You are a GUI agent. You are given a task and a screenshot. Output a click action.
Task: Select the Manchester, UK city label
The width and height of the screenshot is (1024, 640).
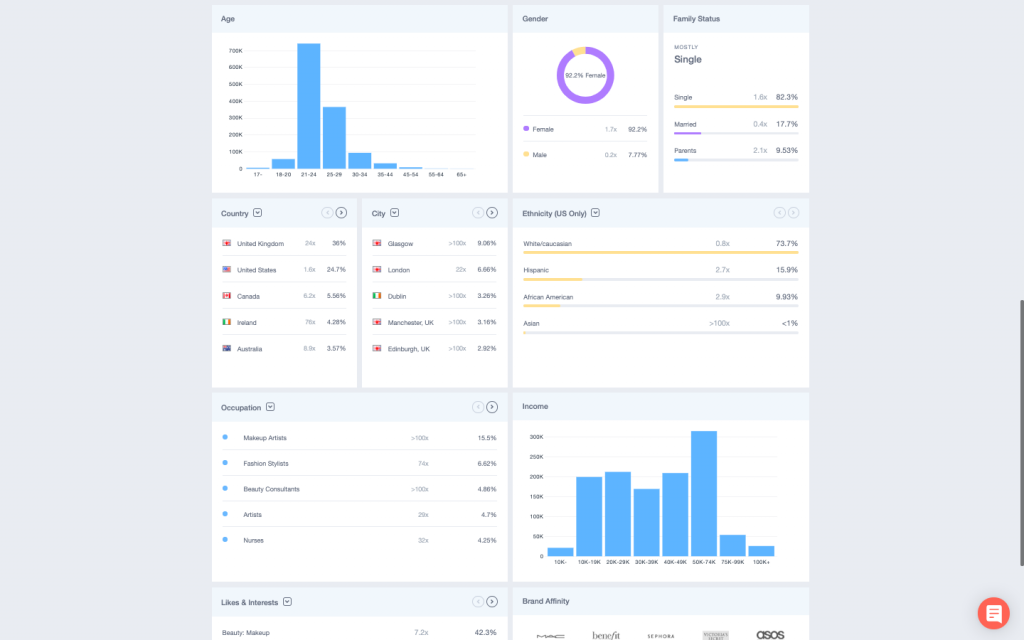click(x=411, y=323)
